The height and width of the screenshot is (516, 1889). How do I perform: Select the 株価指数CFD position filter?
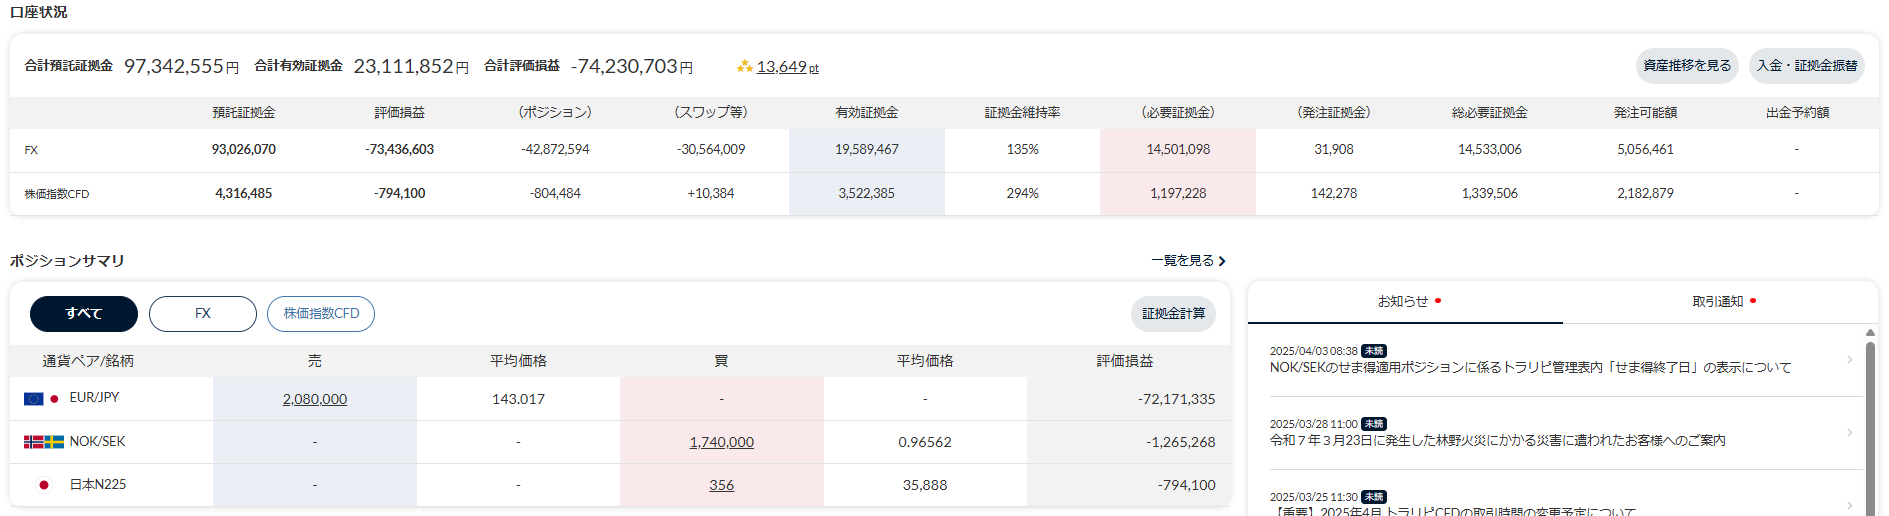pos(321,314)
